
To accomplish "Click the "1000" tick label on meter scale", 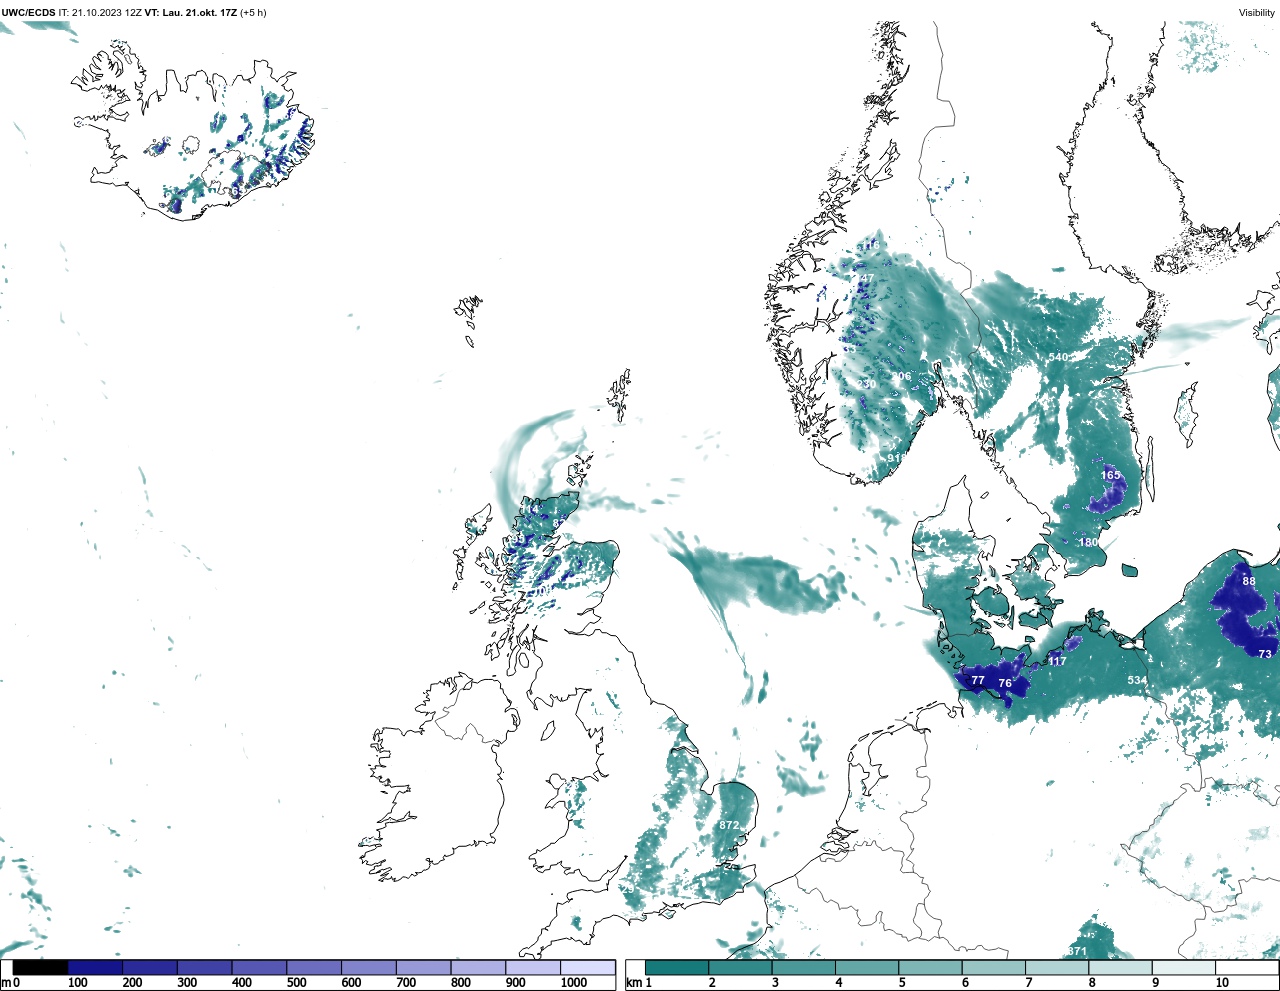I will point(574,983).
